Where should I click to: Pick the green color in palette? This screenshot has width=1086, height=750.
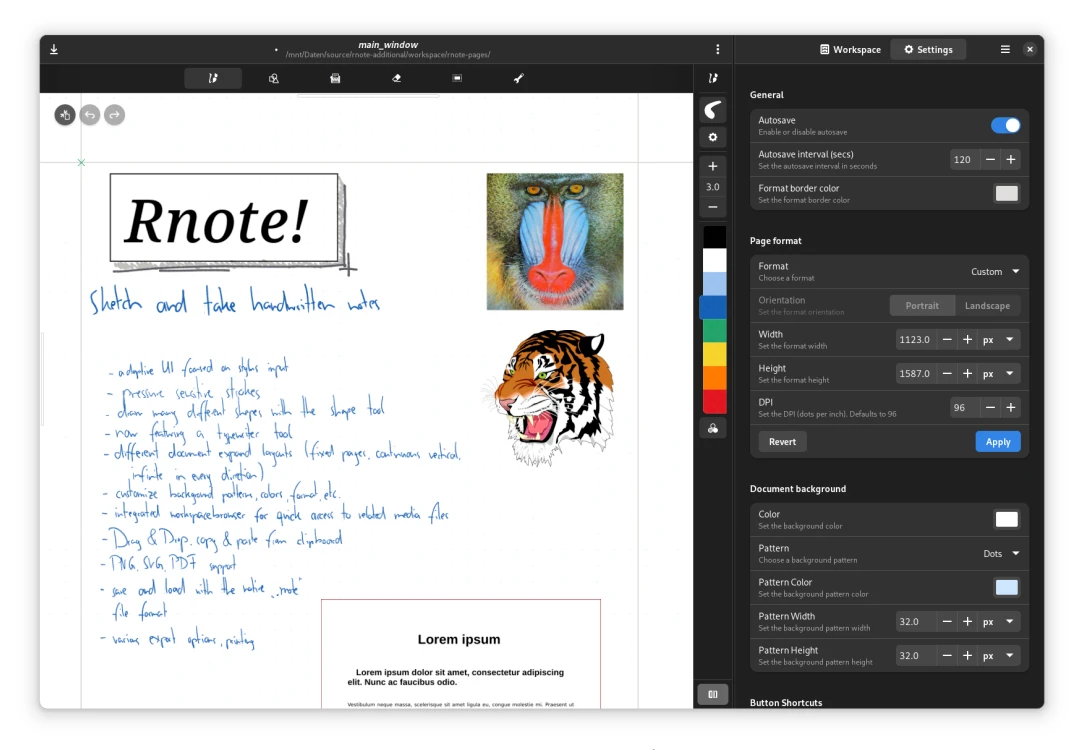pyautogui.click(x=714, y=331)
